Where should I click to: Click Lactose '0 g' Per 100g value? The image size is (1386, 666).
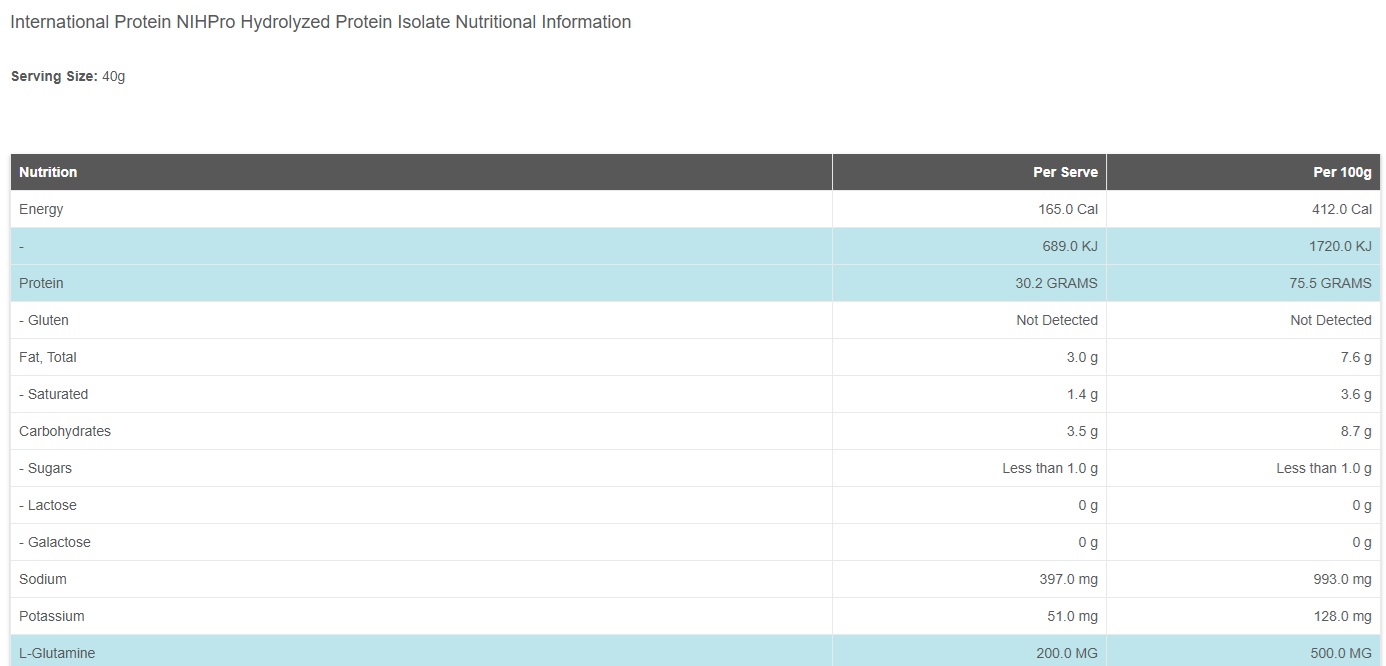click(1362, 505)
